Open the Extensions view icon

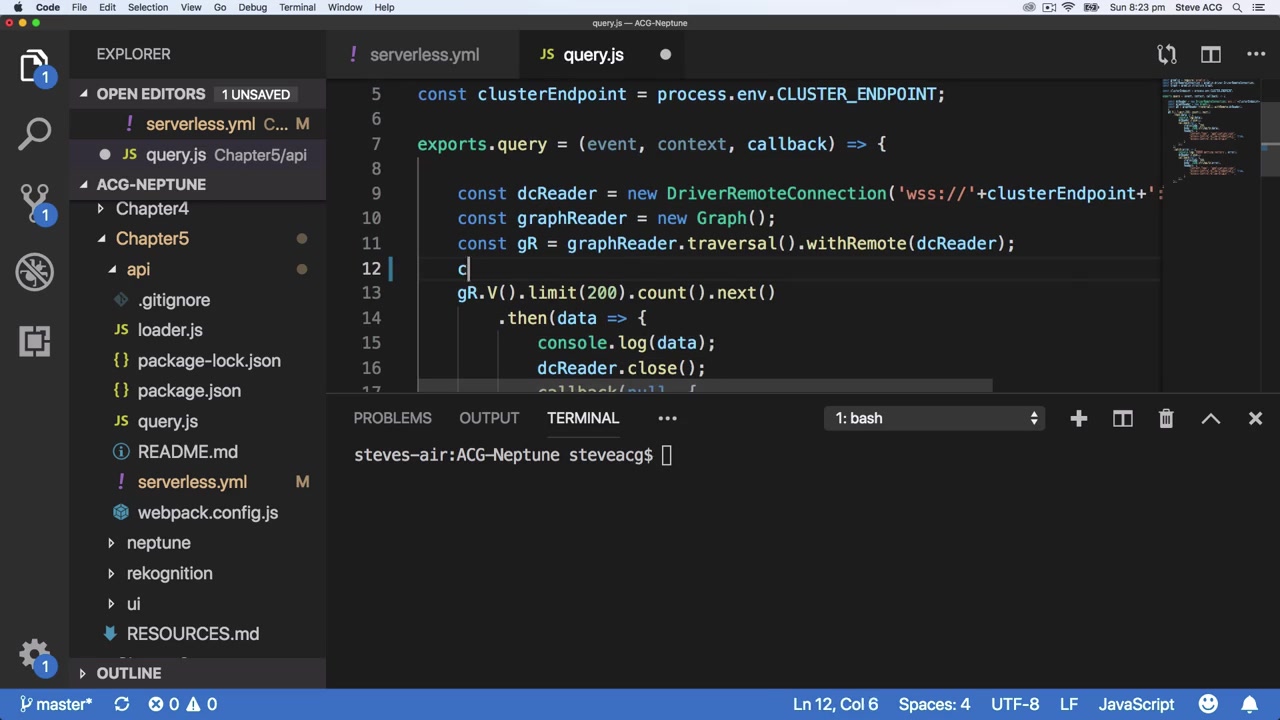click(34, 341)
